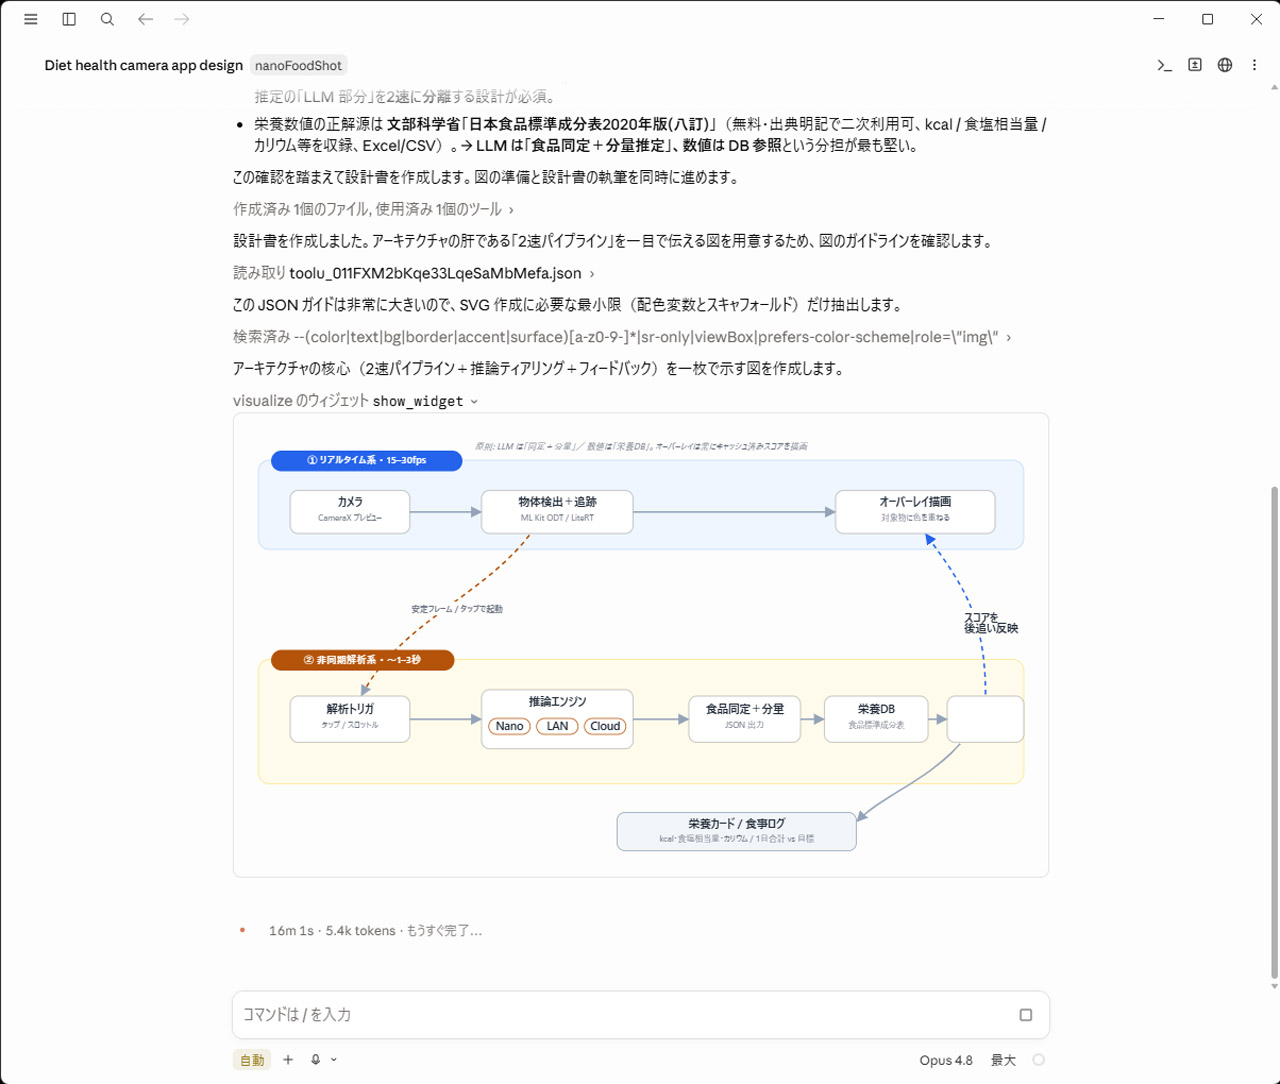The width and height of the screenshot is (1280, 1084).
Task: Select the Cloud pill in 推論エンジン
Action: coord(605,726)
